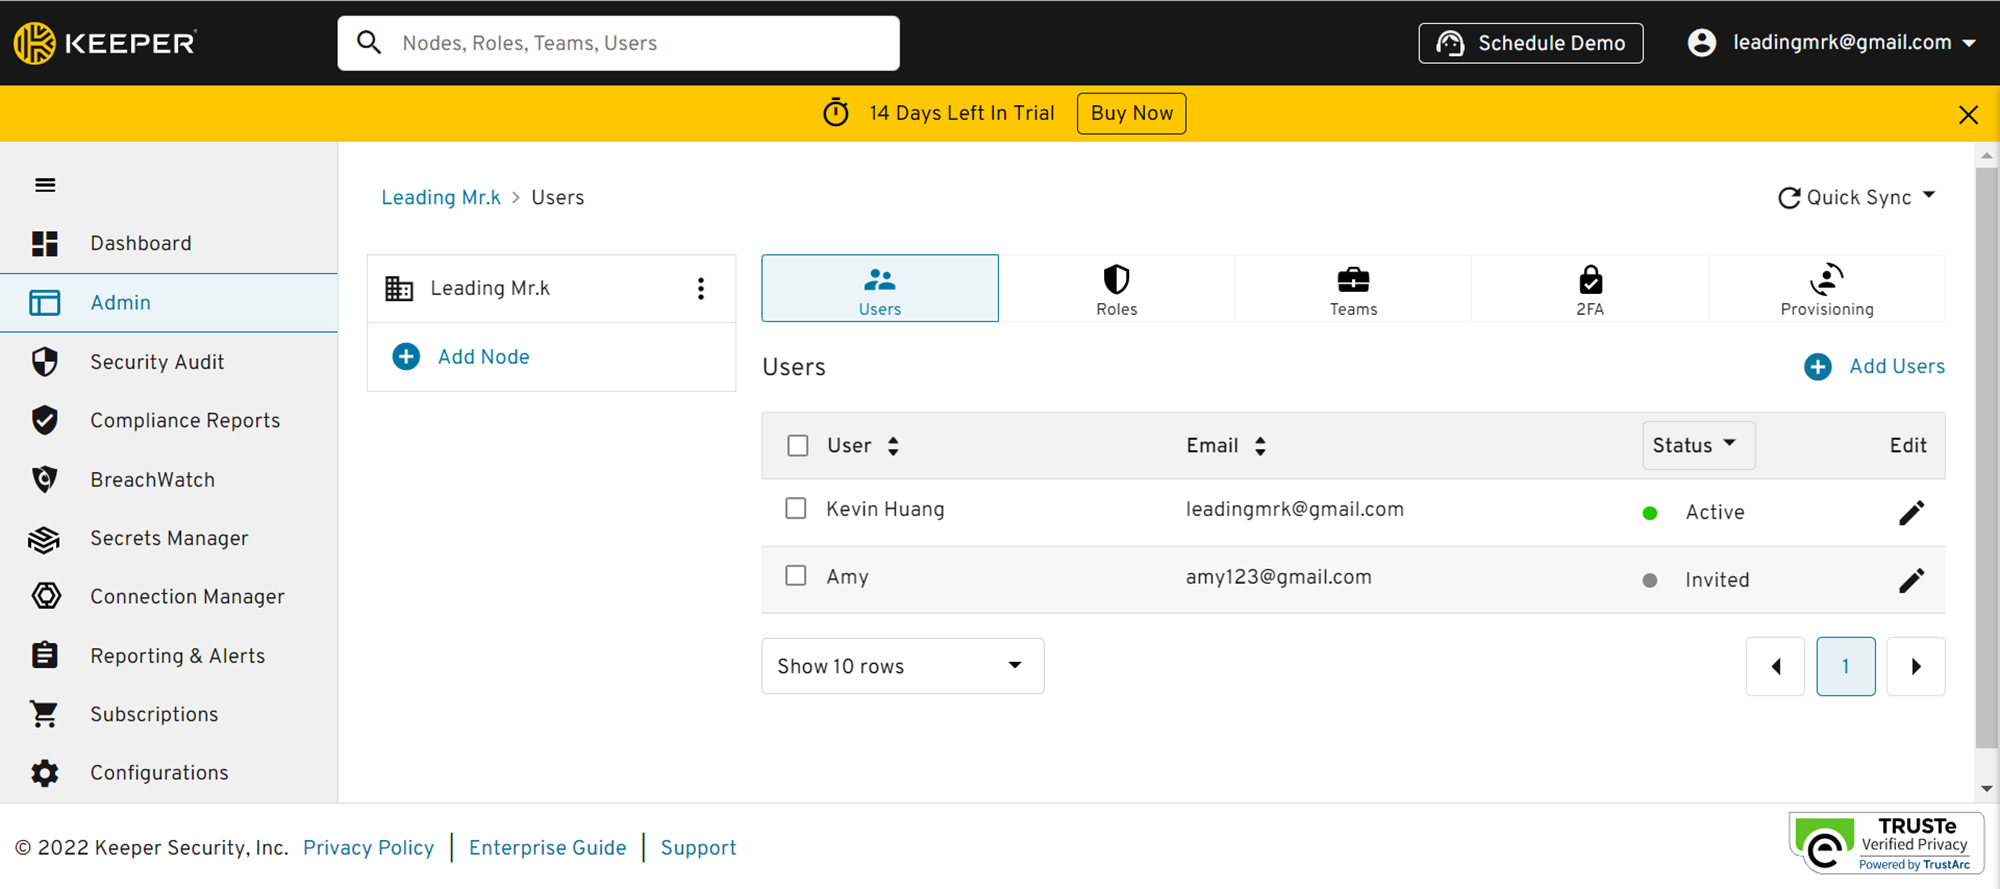This screenshot has height=889, width=2000.
Task: Click the Add Node link
Action: tap(484, 357)
